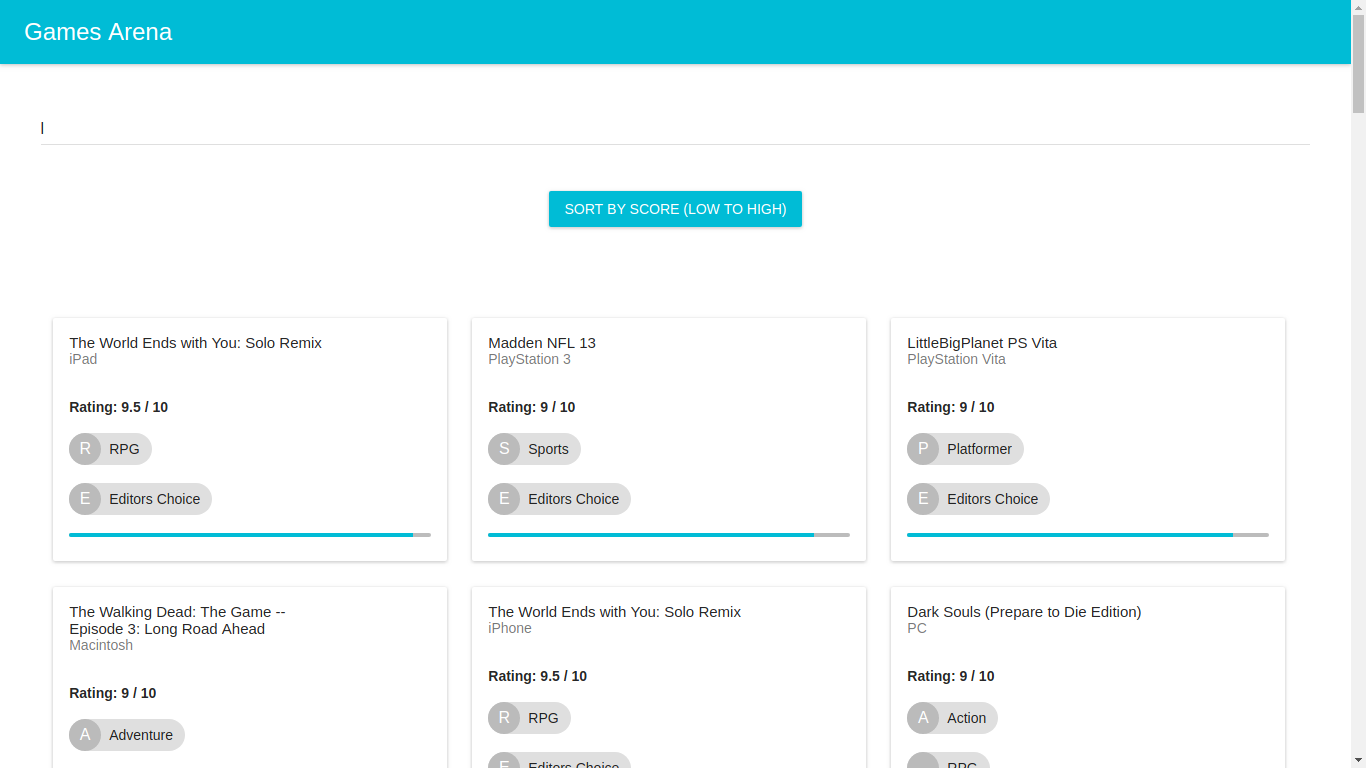The image size is (1366, 768).
Task: Click Rating 9 / 10 on Dark Souls card
Action: pos(951,676)
